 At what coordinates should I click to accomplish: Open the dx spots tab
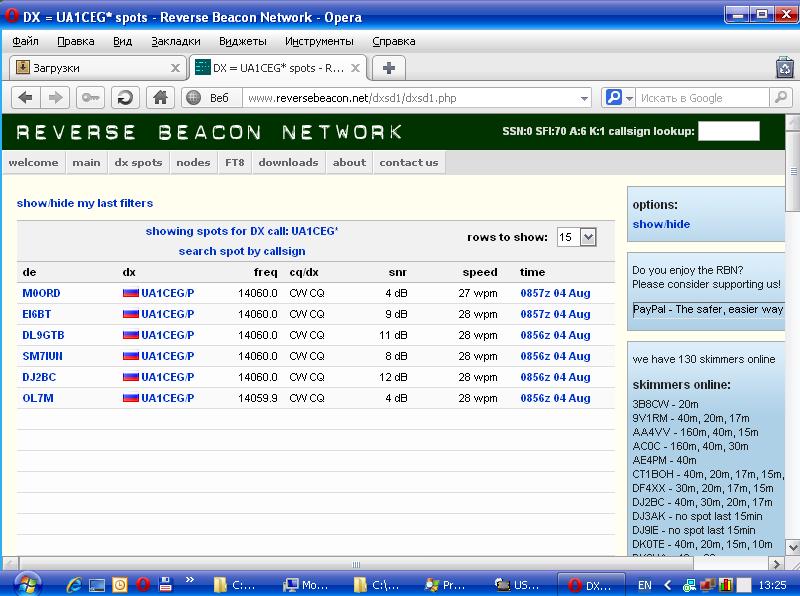pyautogui.click(x=138, y=163)
